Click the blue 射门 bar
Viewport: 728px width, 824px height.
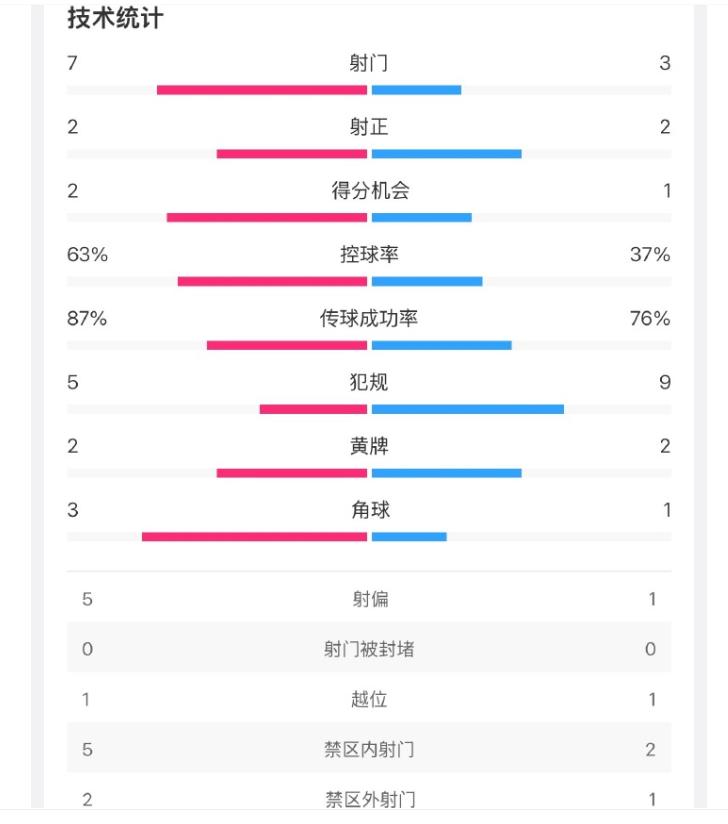[416, 90]
